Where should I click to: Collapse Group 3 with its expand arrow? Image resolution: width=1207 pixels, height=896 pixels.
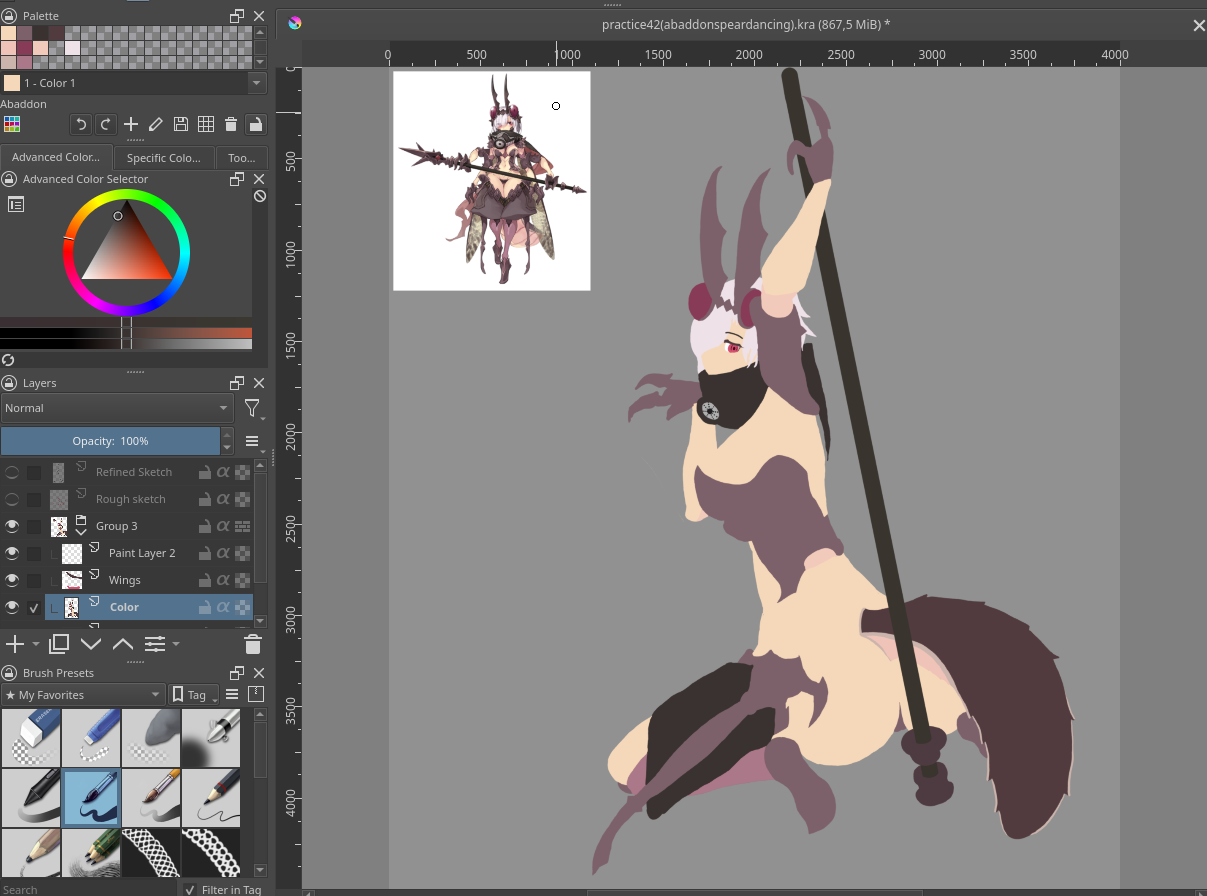click(x=81, y=533)
